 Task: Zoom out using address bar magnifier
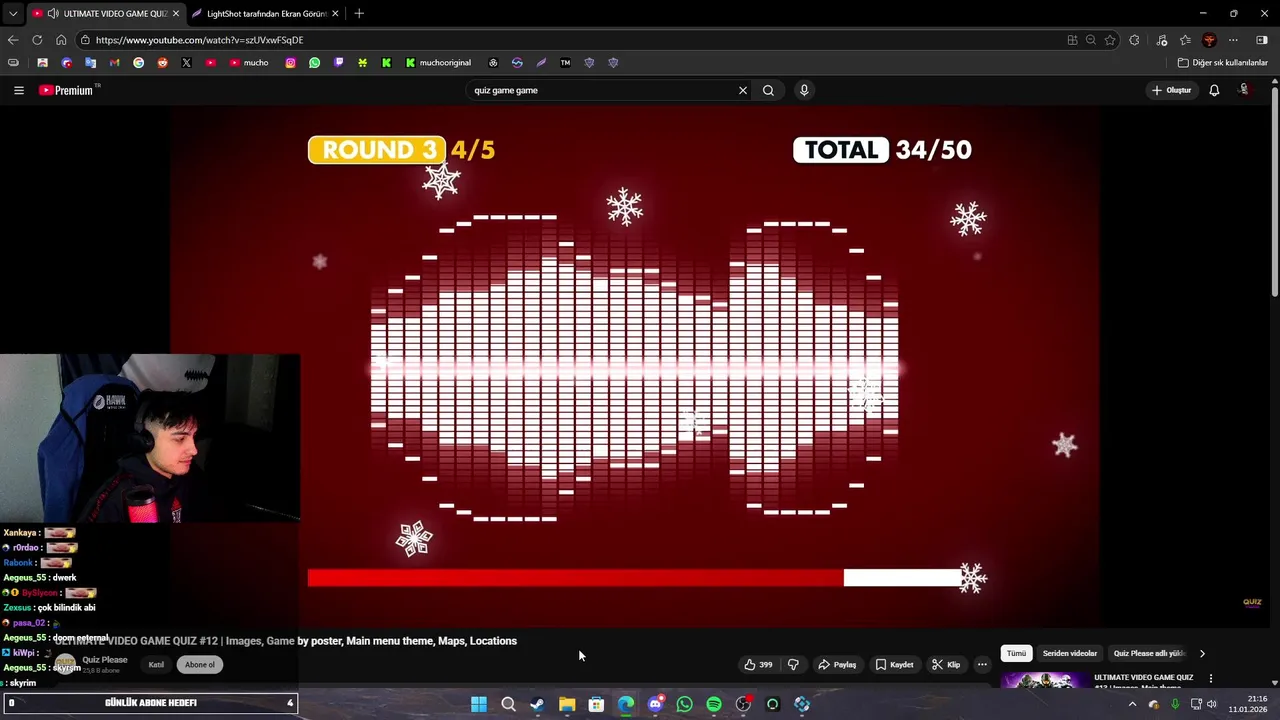[1090, 40]
